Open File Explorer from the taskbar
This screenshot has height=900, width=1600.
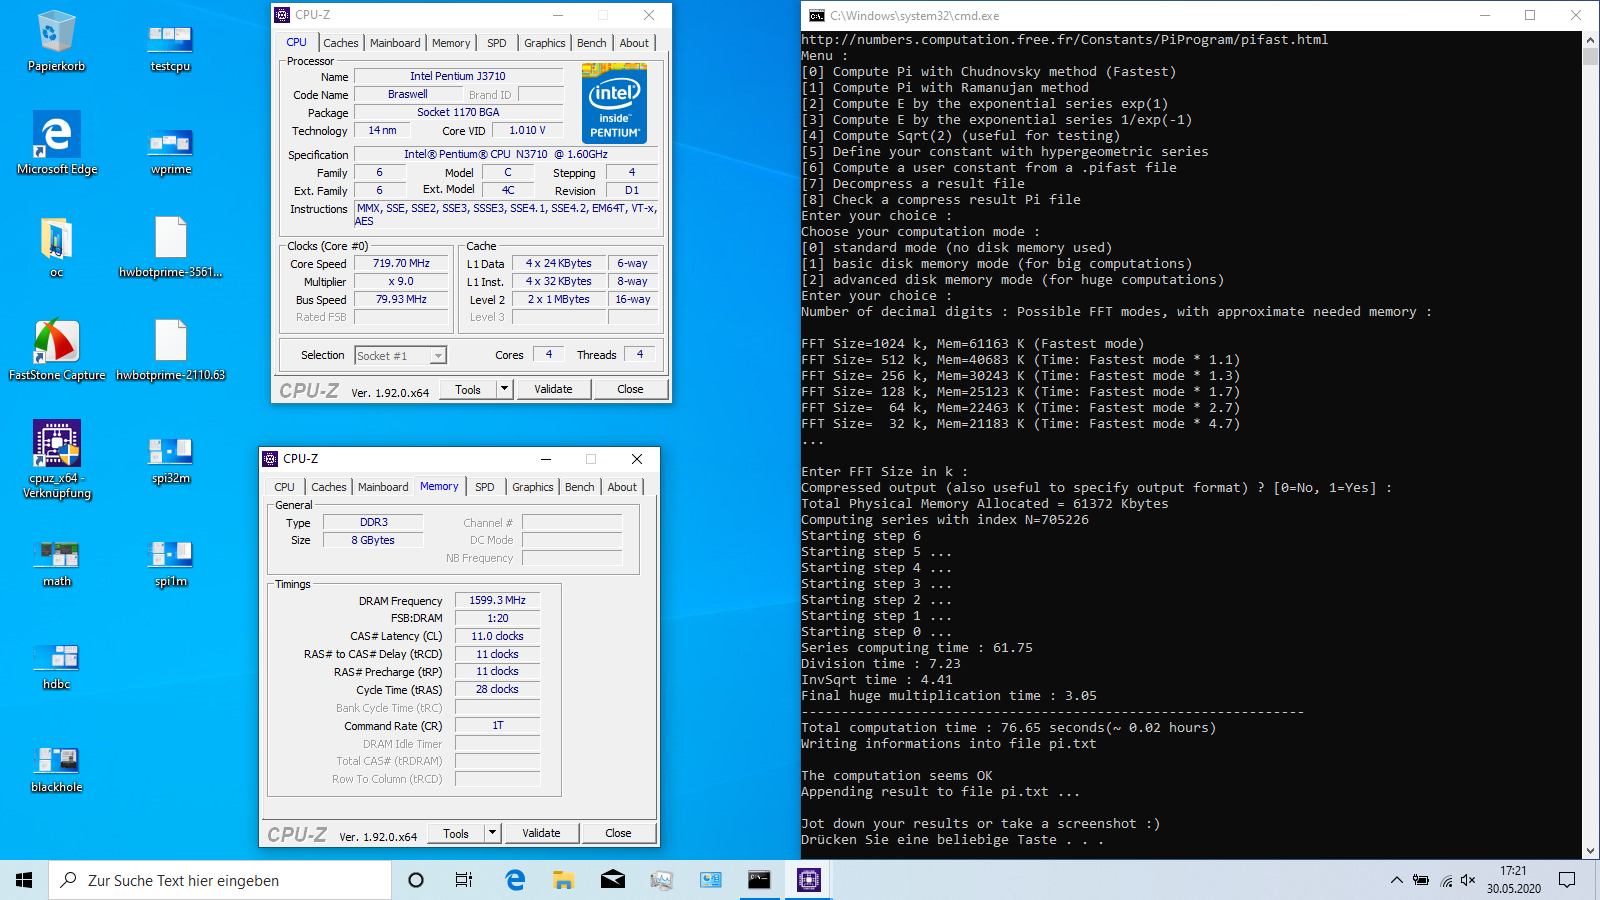[x=564, y=880]
